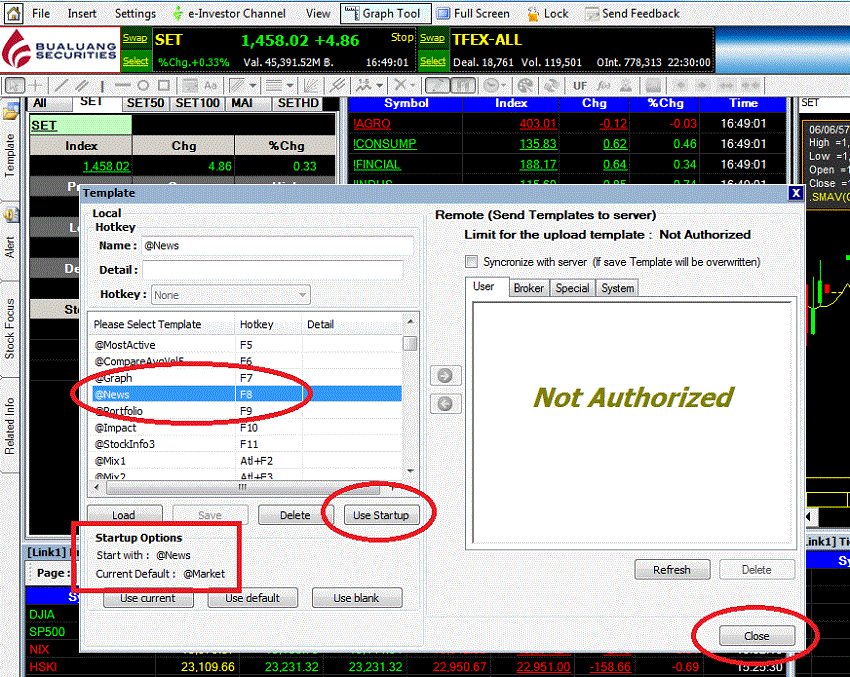Click the Send Feedback icon
Image resolution: width=850 pixels, height=677 pixels.
coord(592,14)
